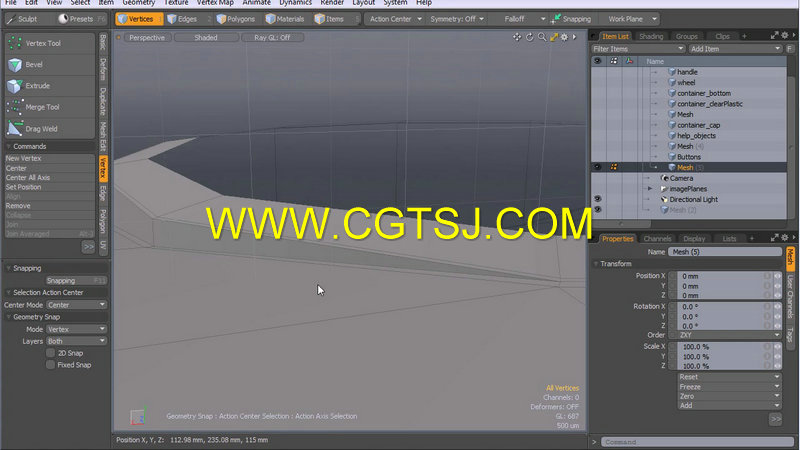Click the Name field Mesh (5)

(x=725, y=252)
